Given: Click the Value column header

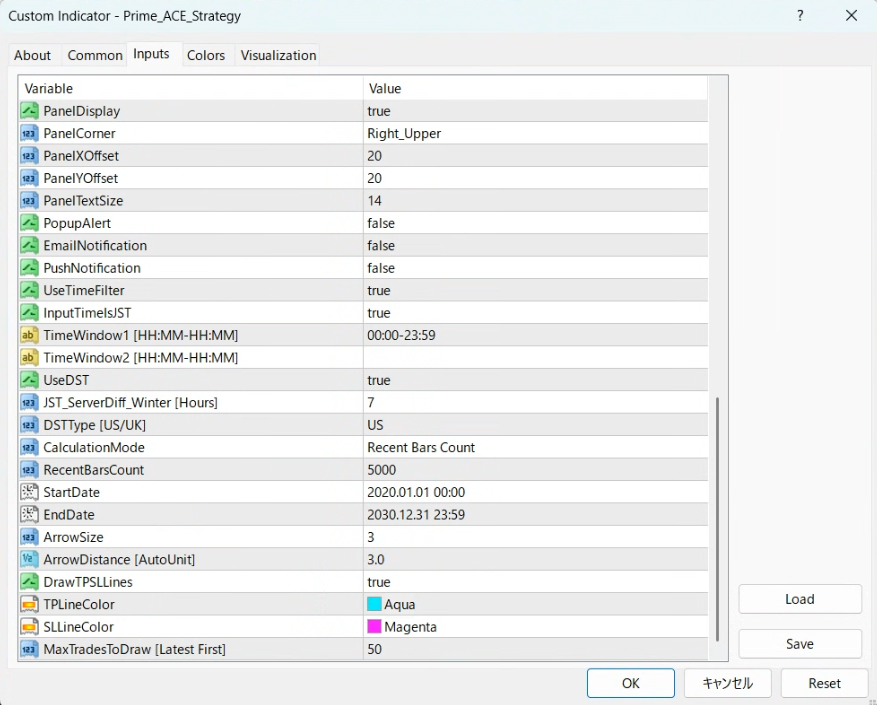Looking at the screenshot, I should pyautogui.click(x=535, y=88).
